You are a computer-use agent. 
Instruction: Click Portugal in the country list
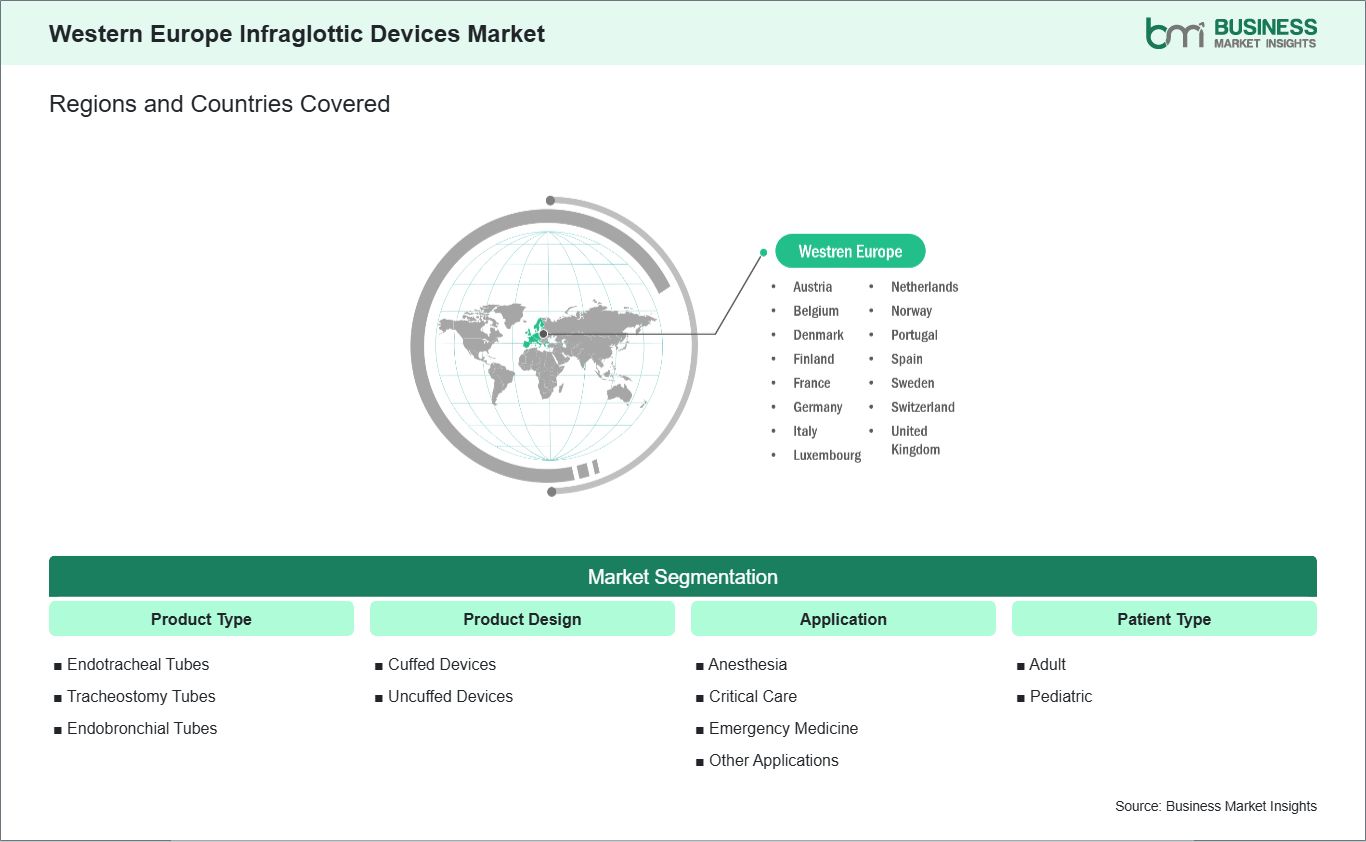(914, 335)
